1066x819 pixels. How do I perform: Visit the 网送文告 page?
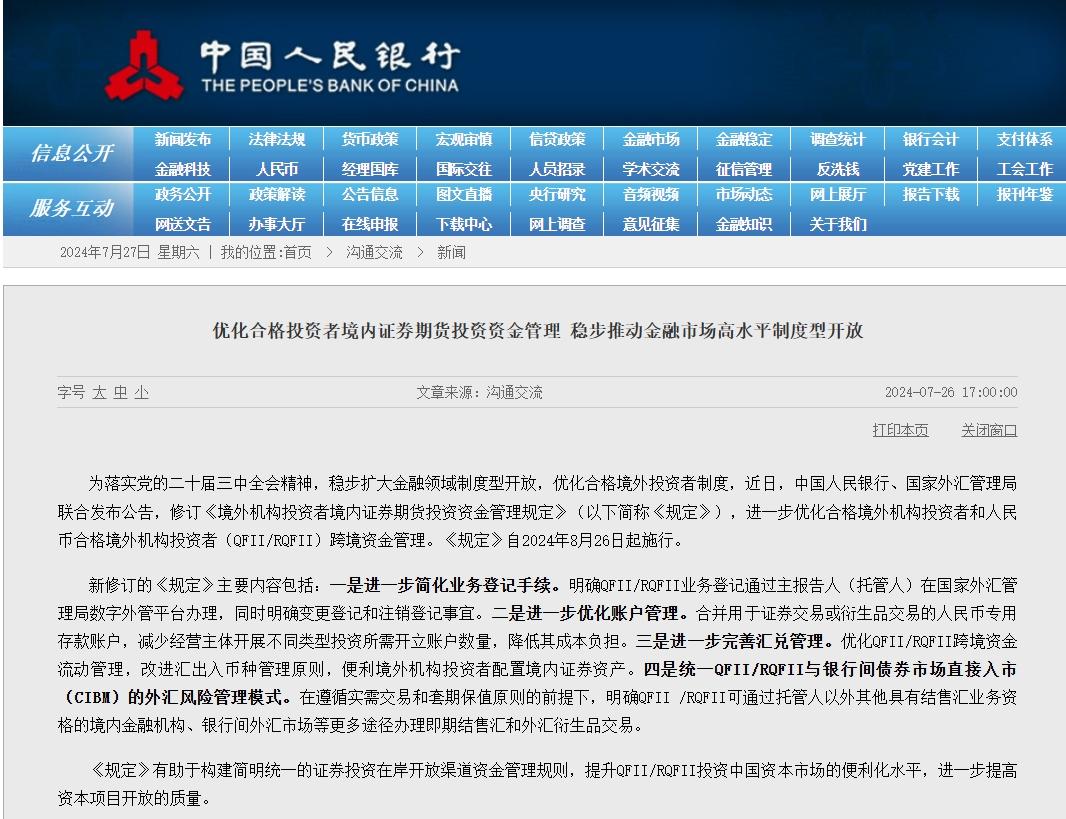coord(182,224)
